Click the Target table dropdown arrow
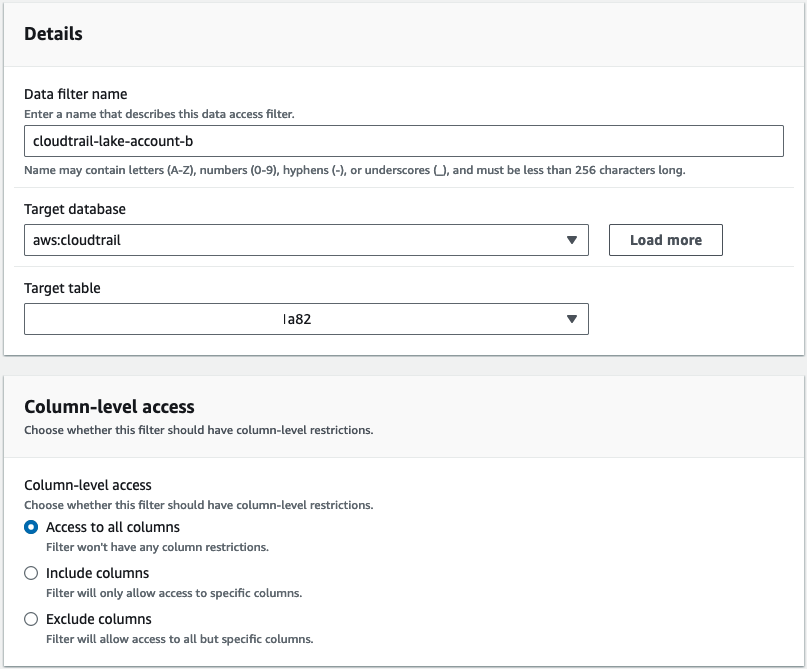The height and width of the screenshot is (669, 807). 573,318
